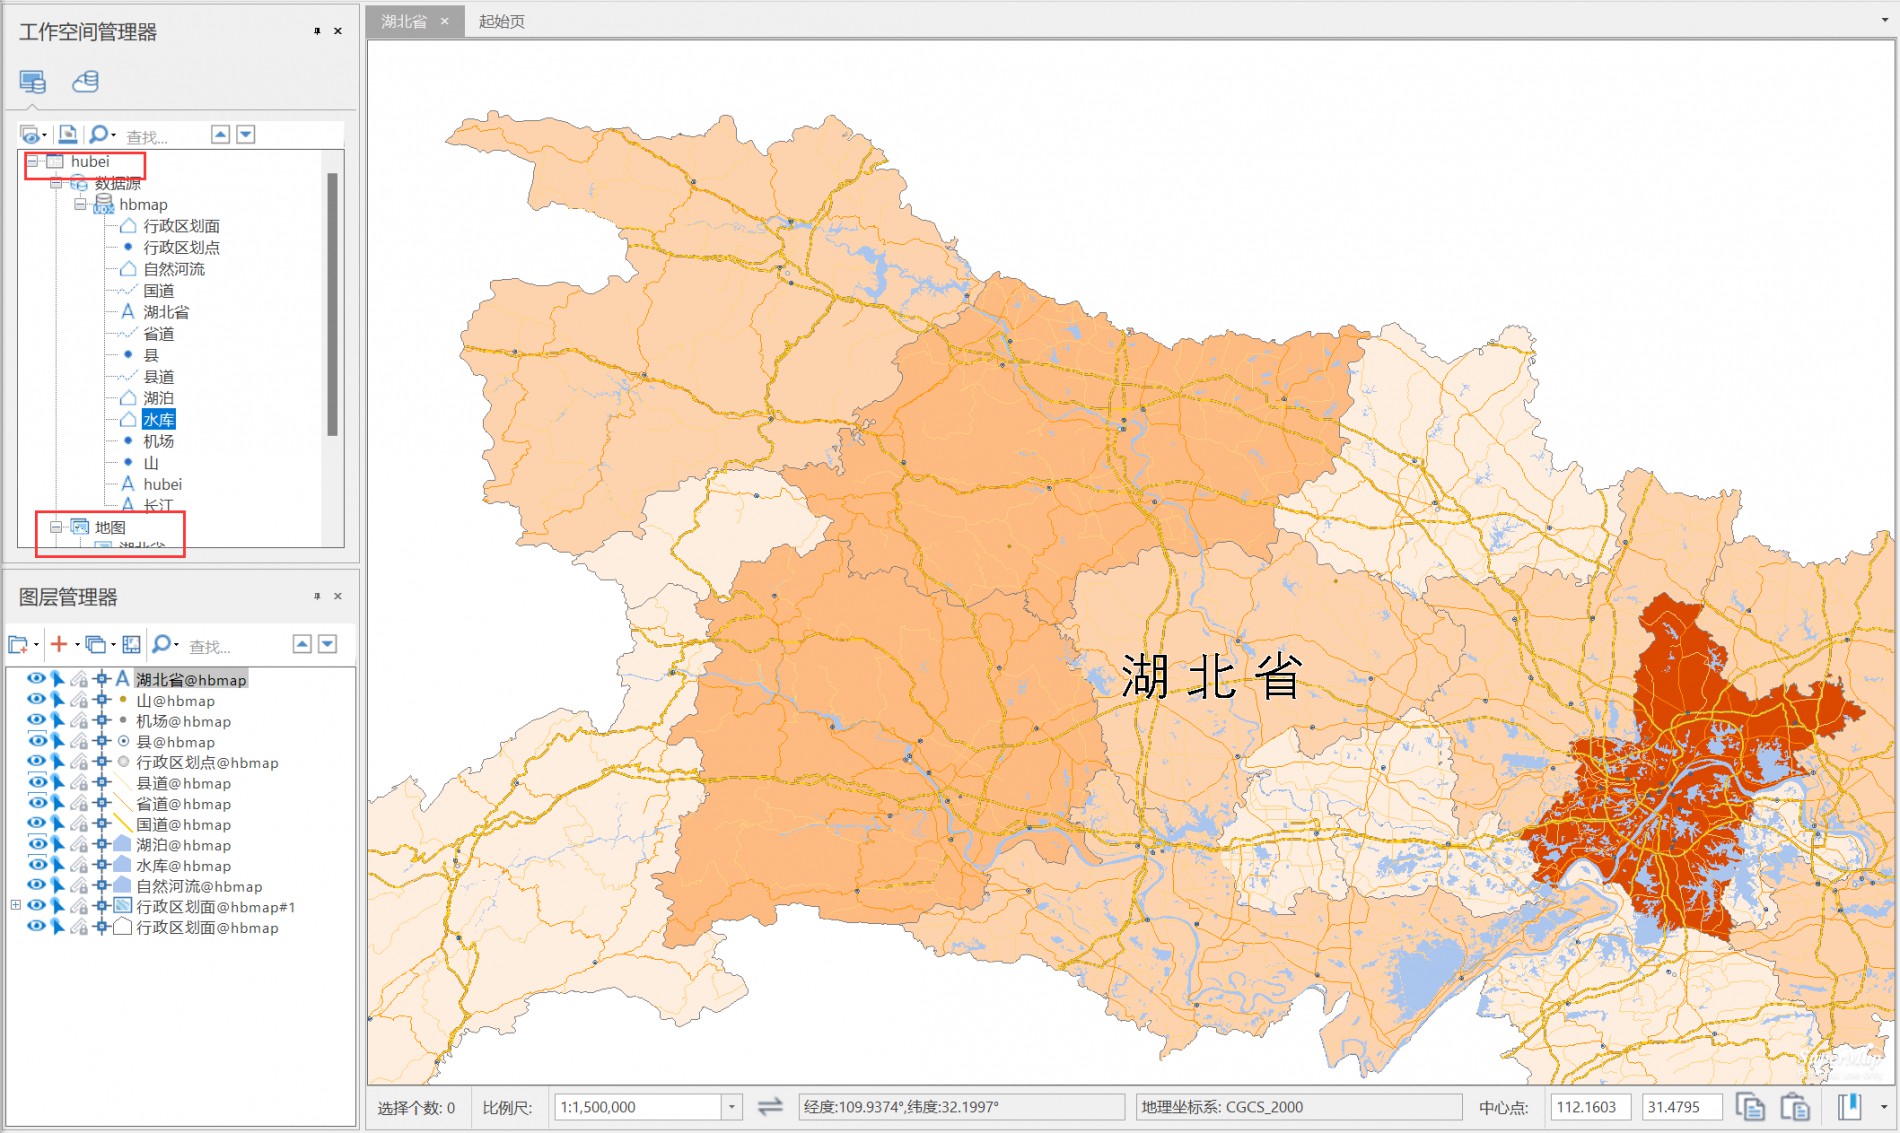
Task: Select the 机场 dataset in workspace tree
Action: 158,441
